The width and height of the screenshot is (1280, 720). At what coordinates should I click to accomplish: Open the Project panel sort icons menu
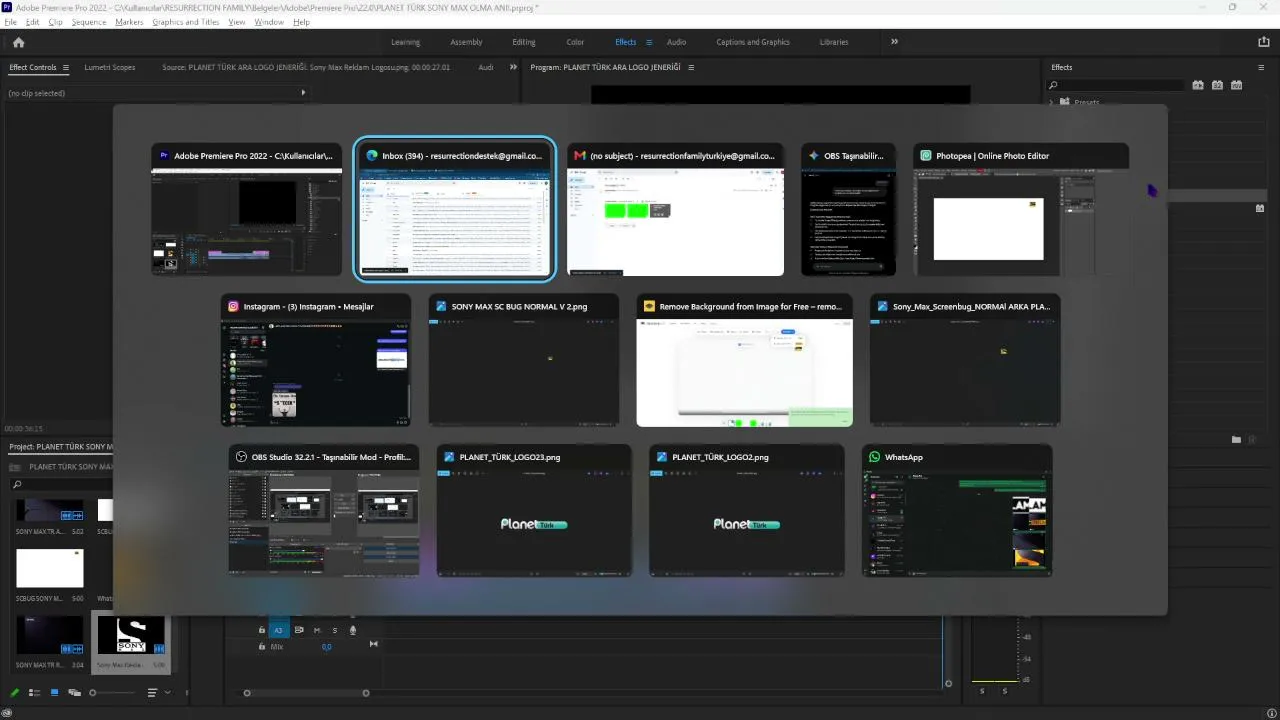[152, 692]
